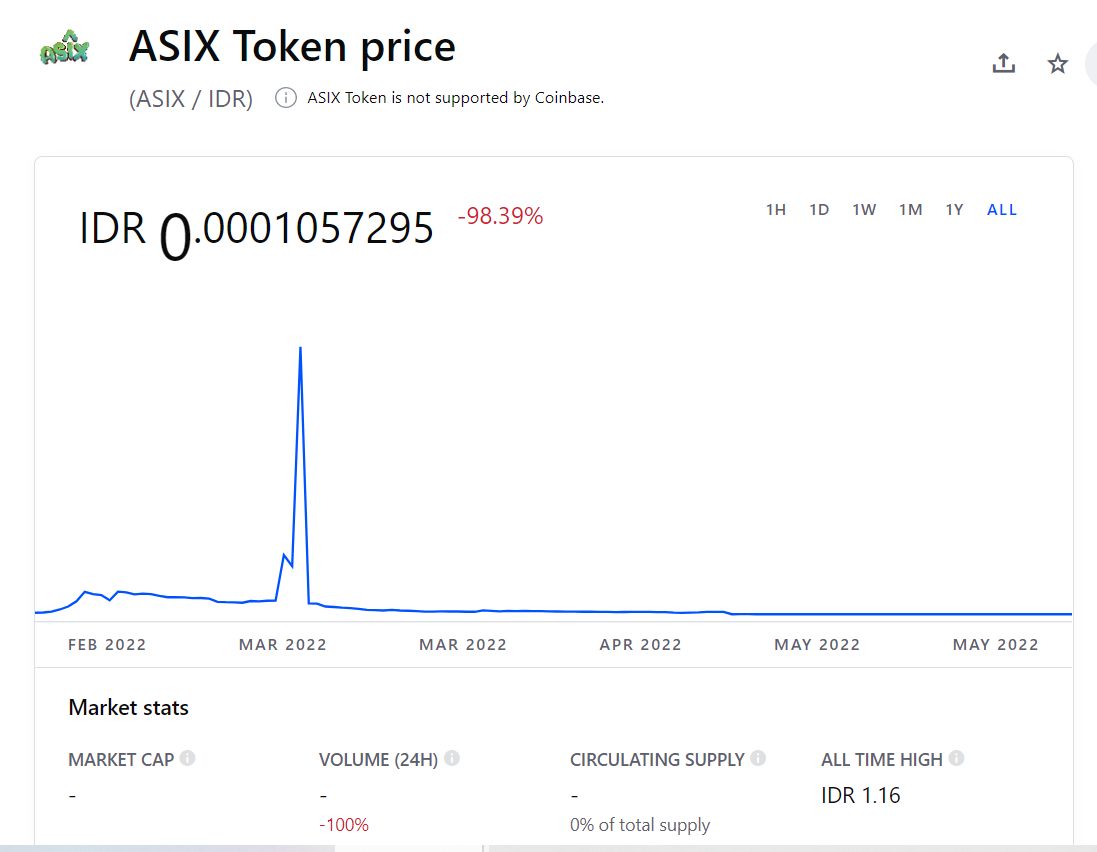Click the IDR 0.0001057295 price value
Image resolution: width=1097 pixels, height=852 pixels.
(257, 230)
